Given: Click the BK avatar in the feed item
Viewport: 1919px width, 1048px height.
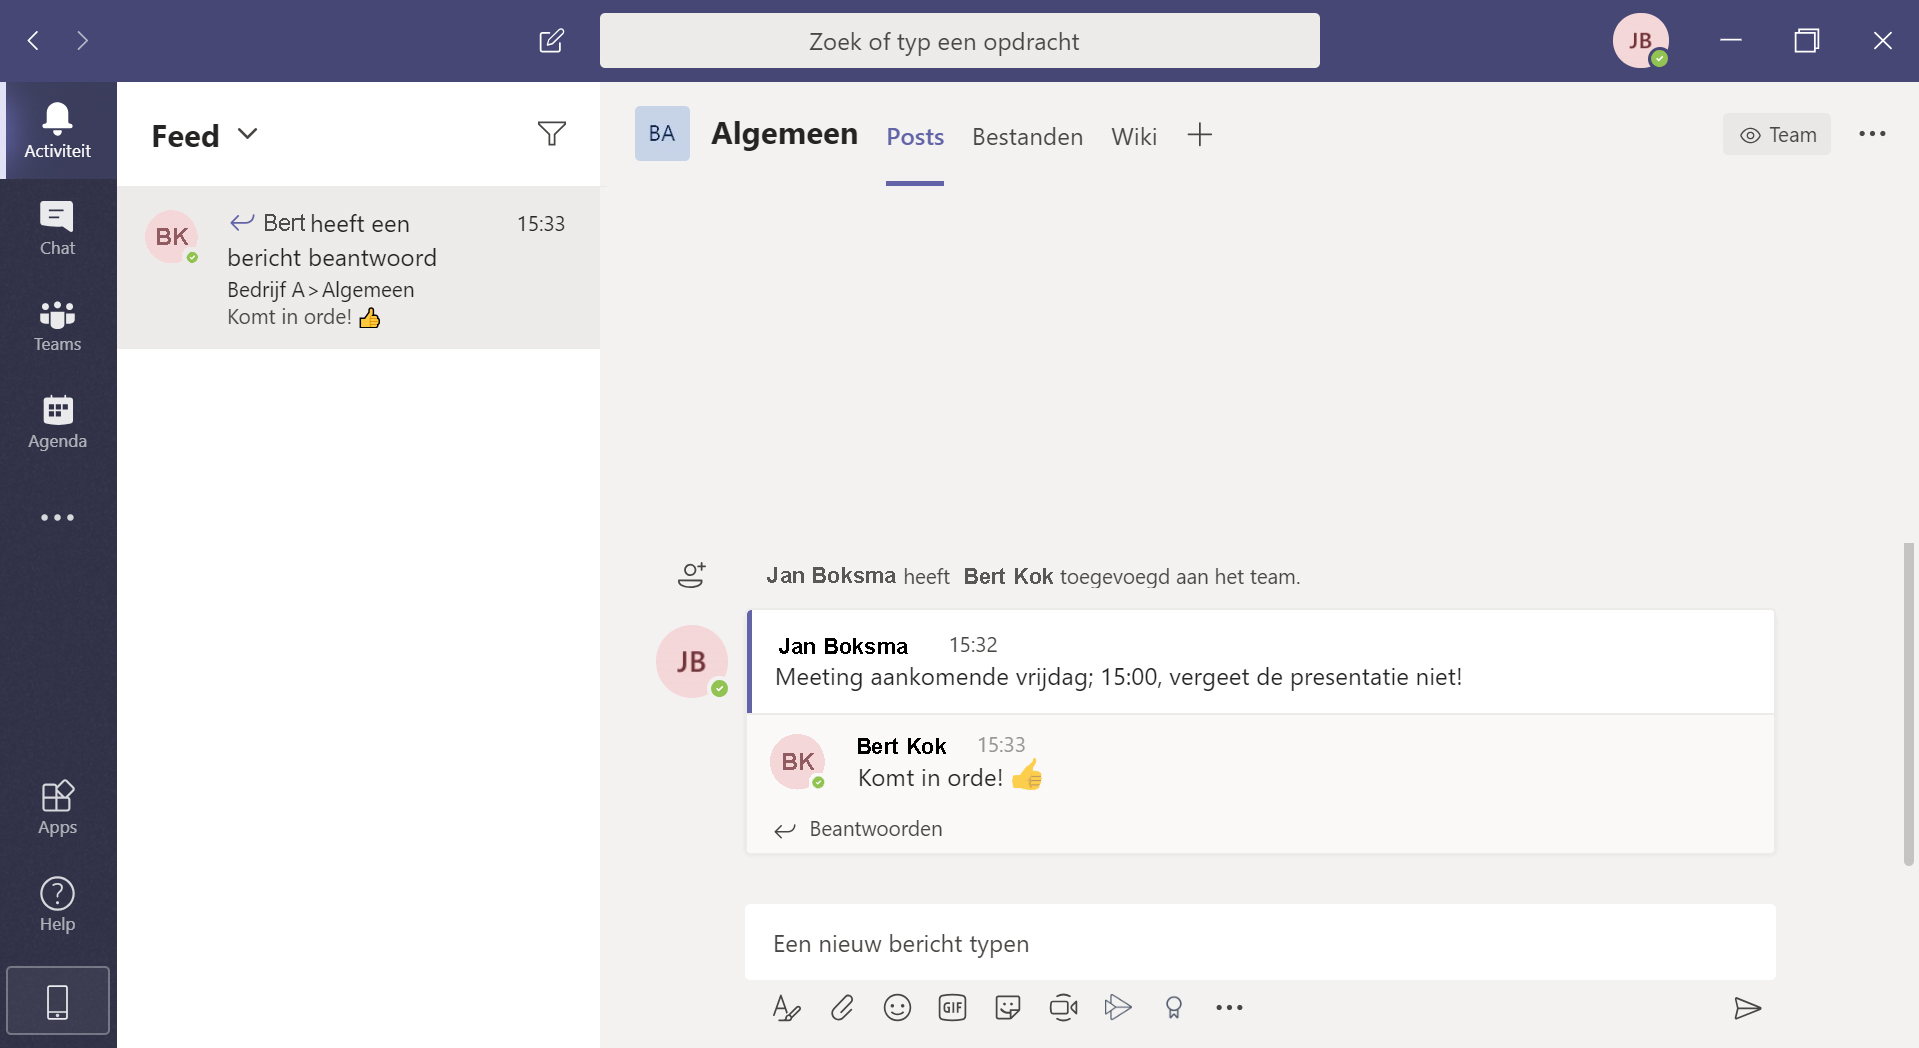Looking at the screenshot, I should click(x=172, y=237).
